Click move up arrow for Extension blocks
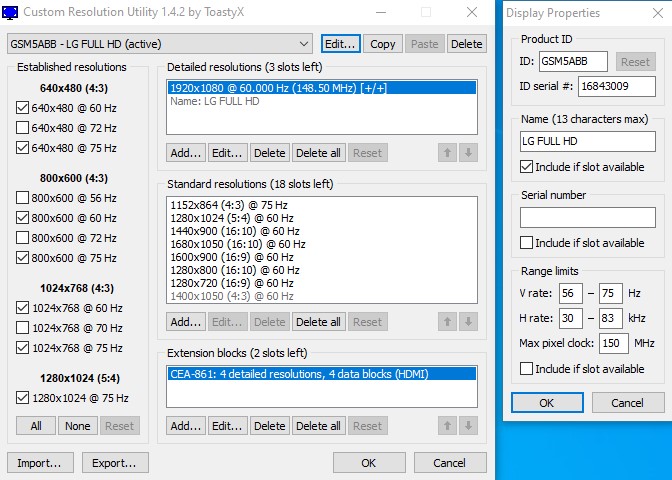672x480 pixels. coord(448,426)
